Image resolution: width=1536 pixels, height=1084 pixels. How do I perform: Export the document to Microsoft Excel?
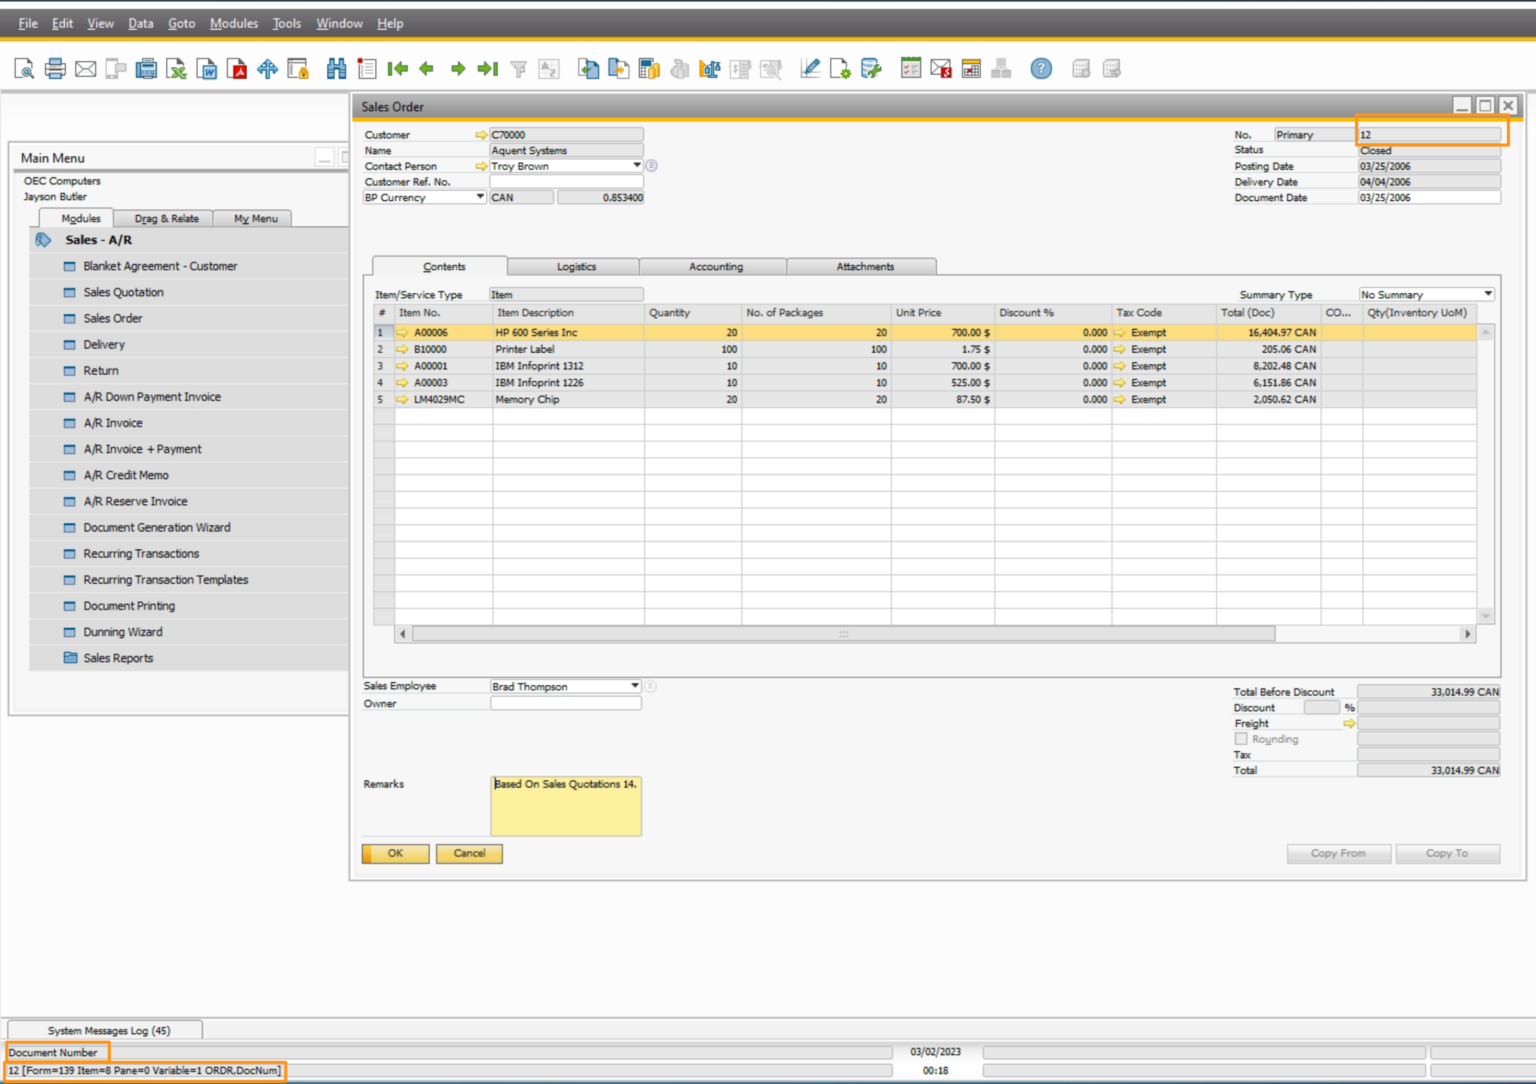click(176, 68)
